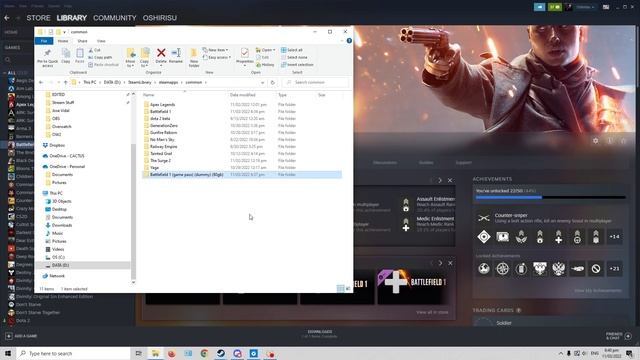The width and height of the screenshot is (640, 360).
Task: Click the blocked-circle locked achievement icon
Action: point(596,269)
